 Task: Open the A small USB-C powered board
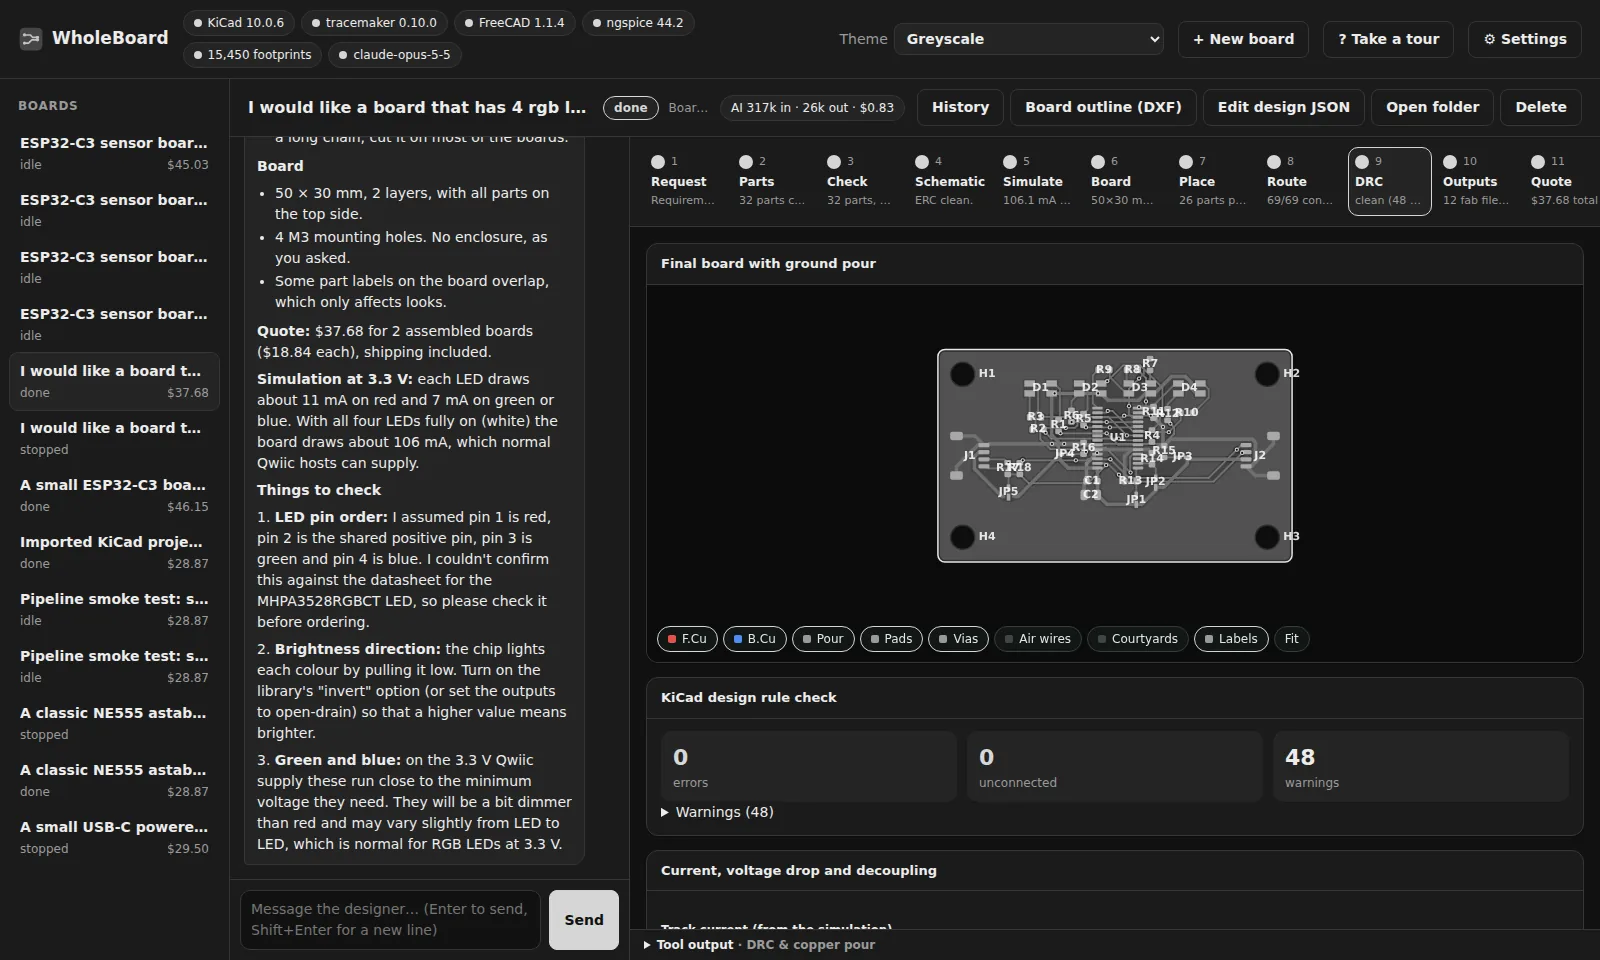[114, 838]
